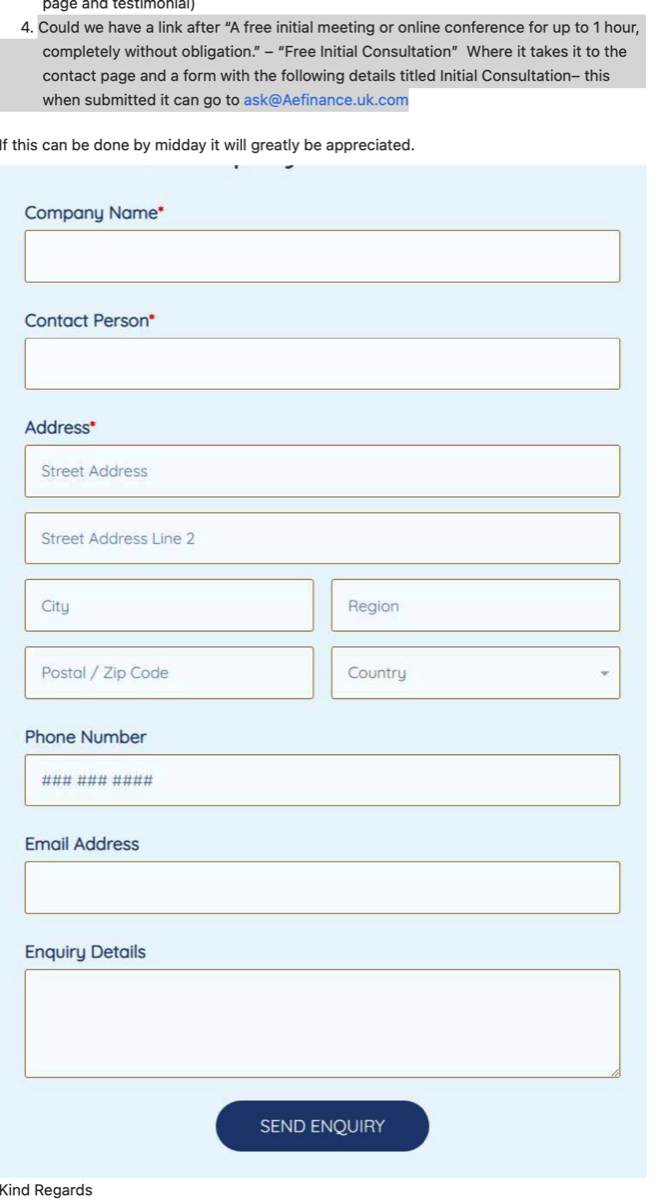Click the Phone Number input box

click(x=322, y=780)
